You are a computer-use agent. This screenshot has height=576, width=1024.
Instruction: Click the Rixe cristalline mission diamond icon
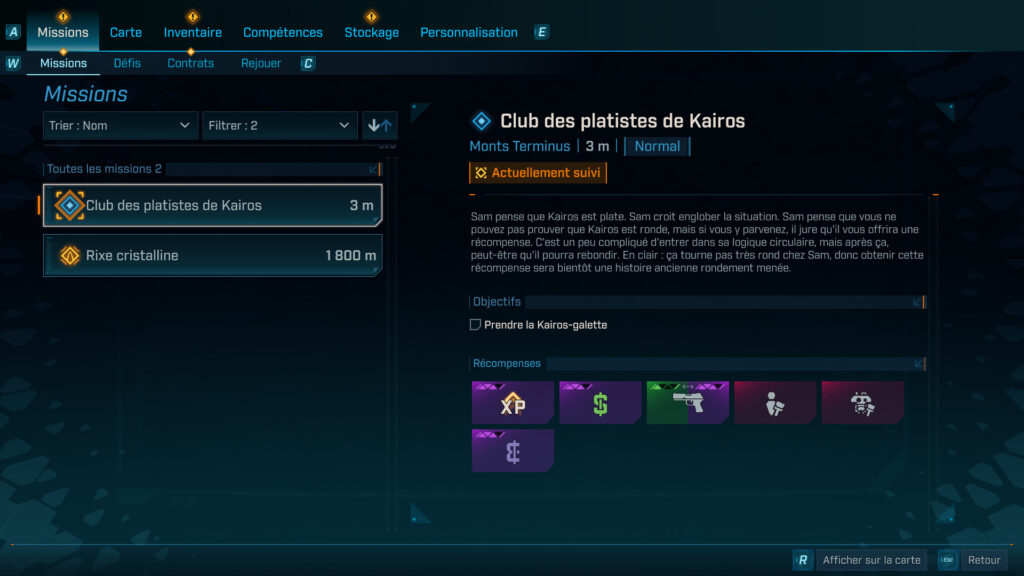click(70, 255)
